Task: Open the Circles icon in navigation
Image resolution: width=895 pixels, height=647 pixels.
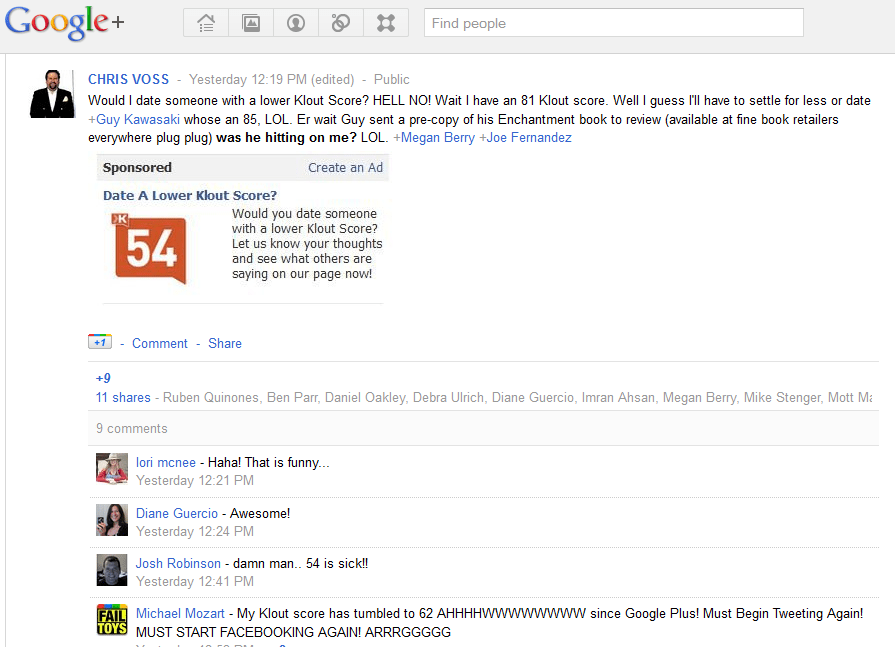Action: (341, 23)
